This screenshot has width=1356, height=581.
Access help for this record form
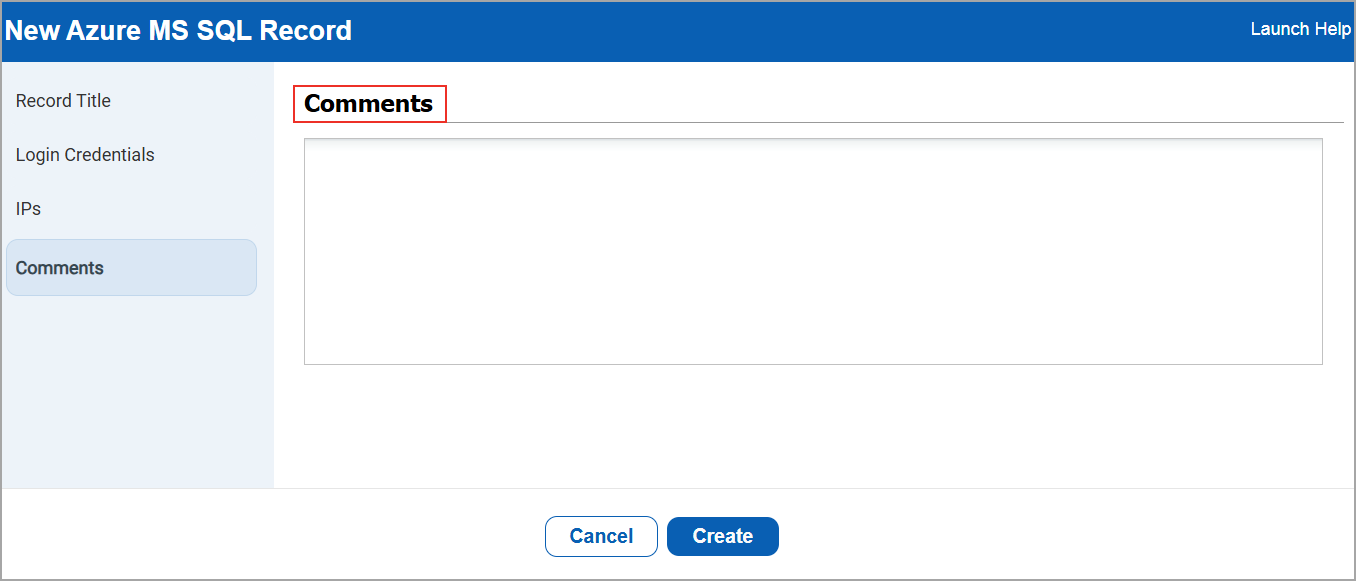[1300, 29]
